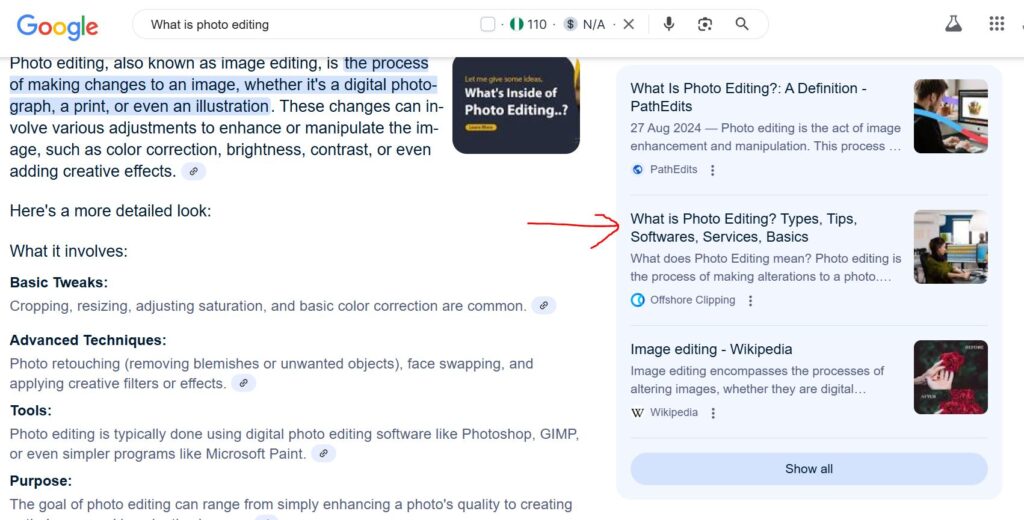Click the 'PathEdits' source name
This screenshot has width=1024, height=520.
coord(673,170)
